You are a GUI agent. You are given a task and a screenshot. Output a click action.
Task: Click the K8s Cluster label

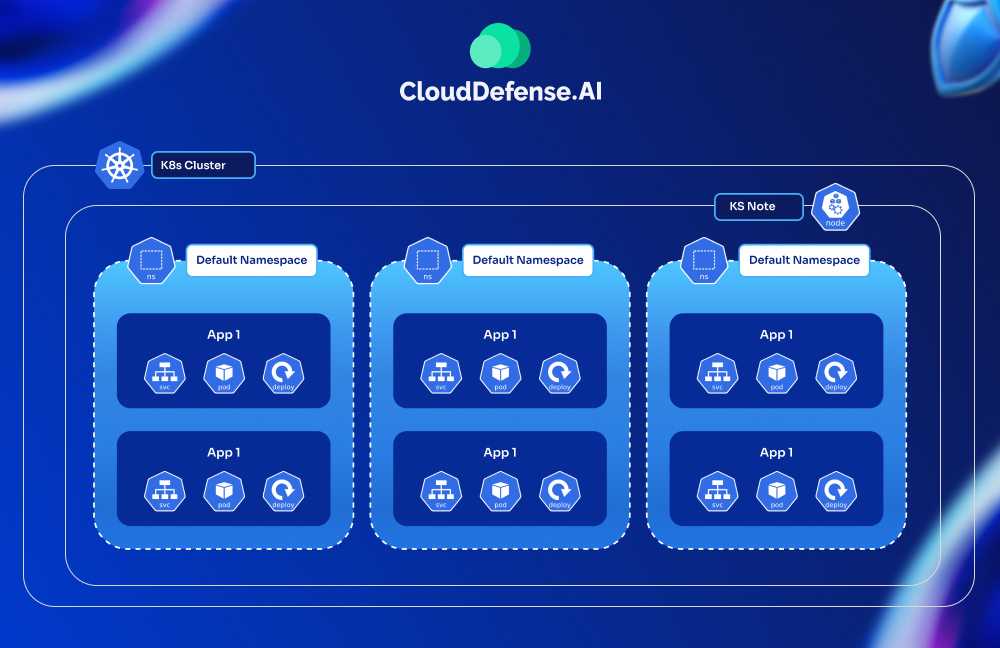click(x=204, y=165)
